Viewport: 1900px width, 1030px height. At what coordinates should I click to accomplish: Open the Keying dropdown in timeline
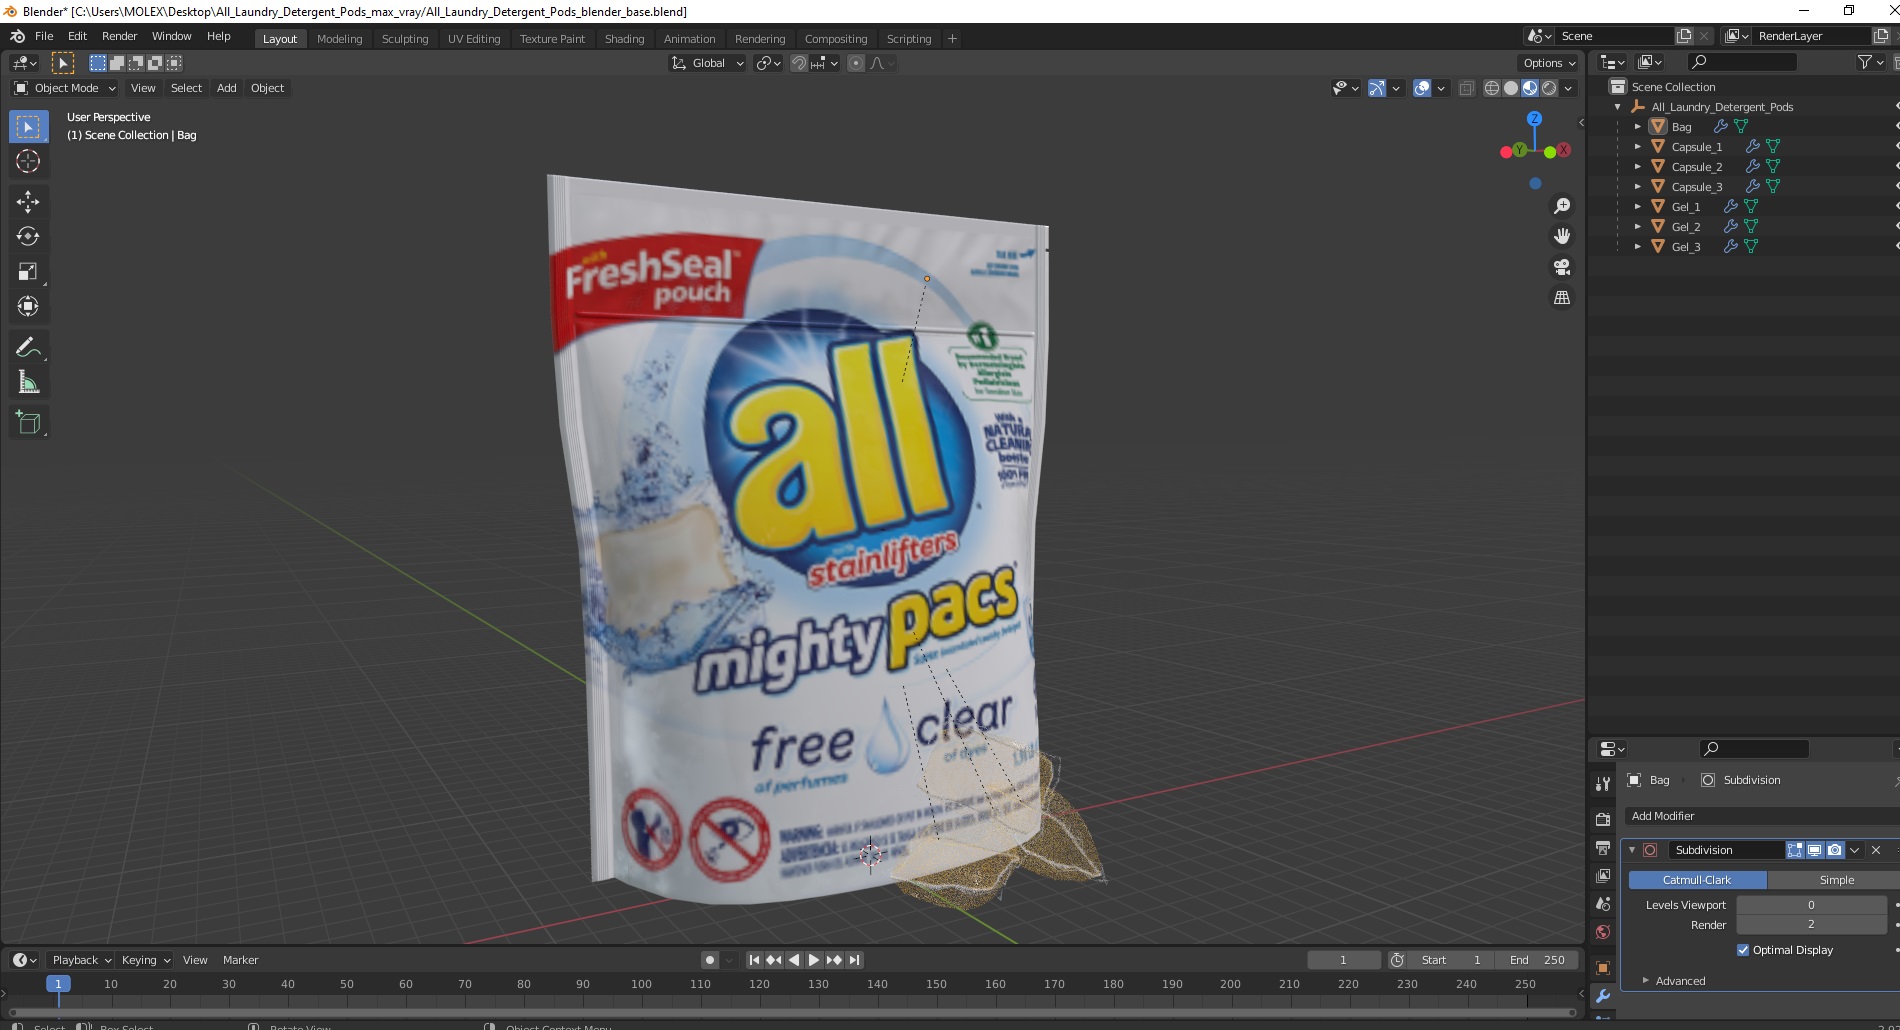tap(145, 960)
